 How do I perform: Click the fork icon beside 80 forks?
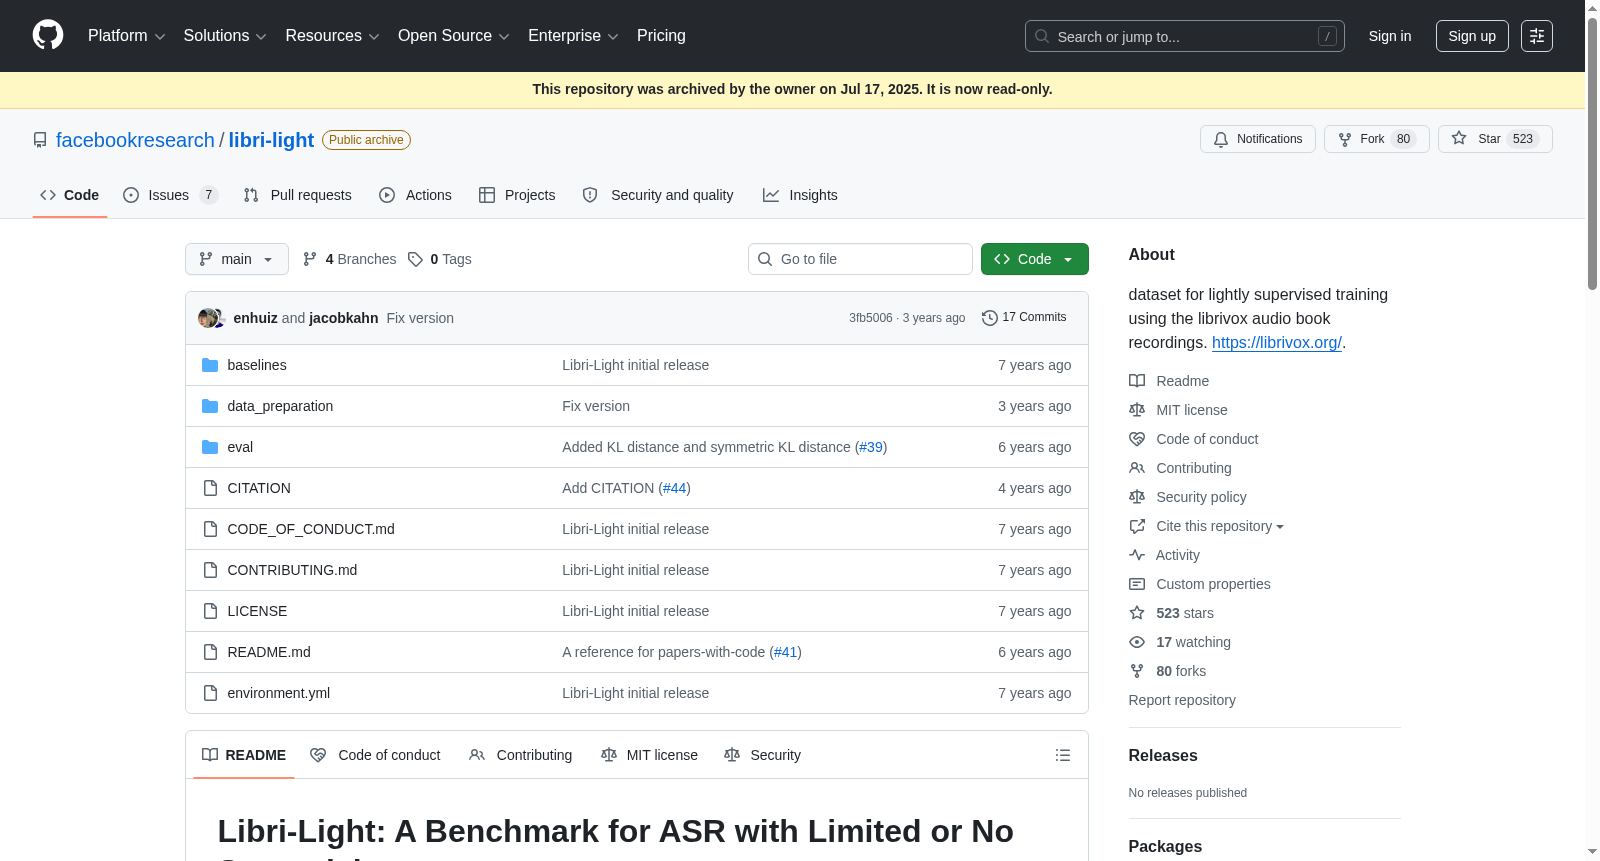point(1137,671)
